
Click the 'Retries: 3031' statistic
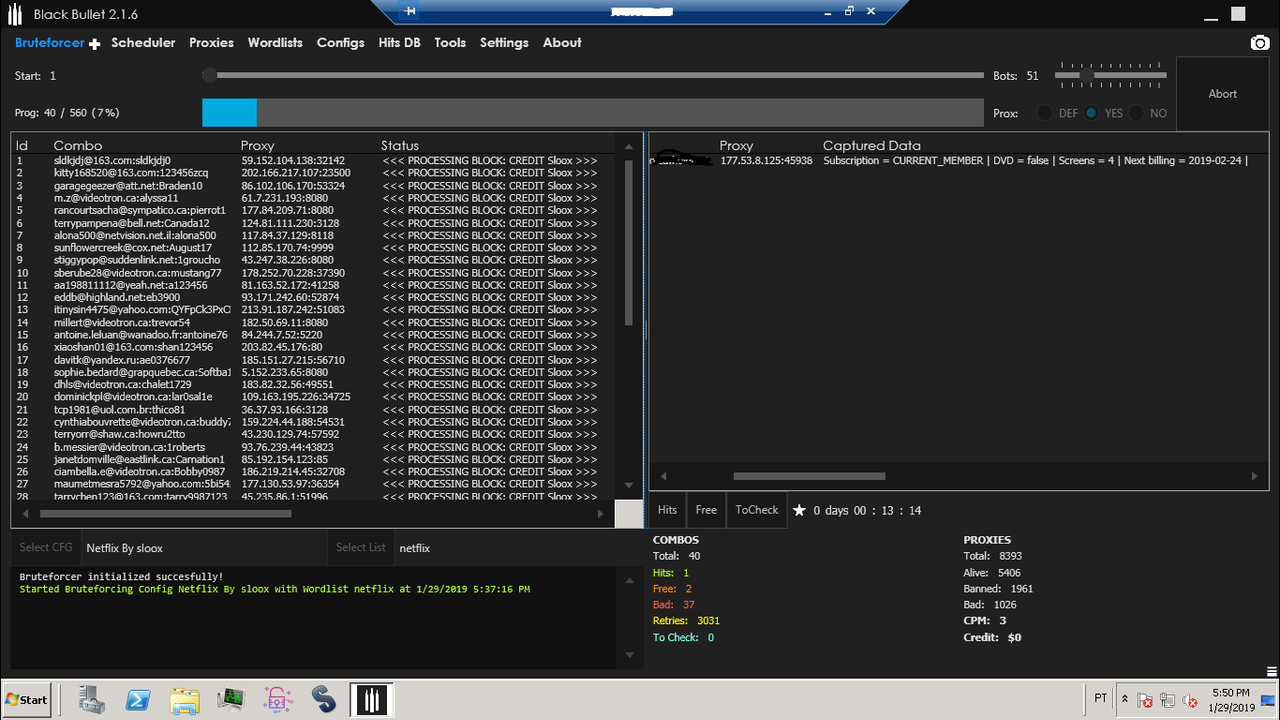(x=686, y=621)
